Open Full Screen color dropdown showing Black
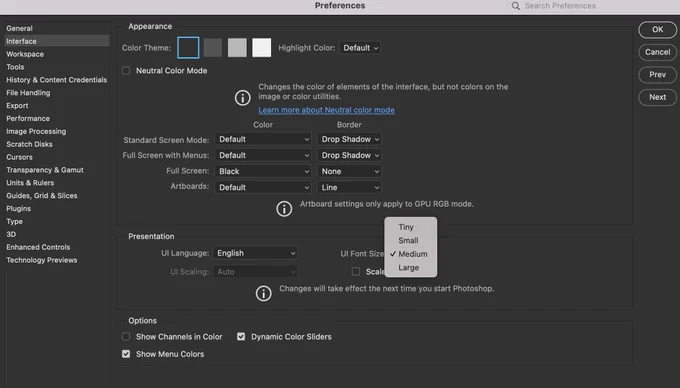Screen dimensions: 680x388 click(x=263, y=171)
